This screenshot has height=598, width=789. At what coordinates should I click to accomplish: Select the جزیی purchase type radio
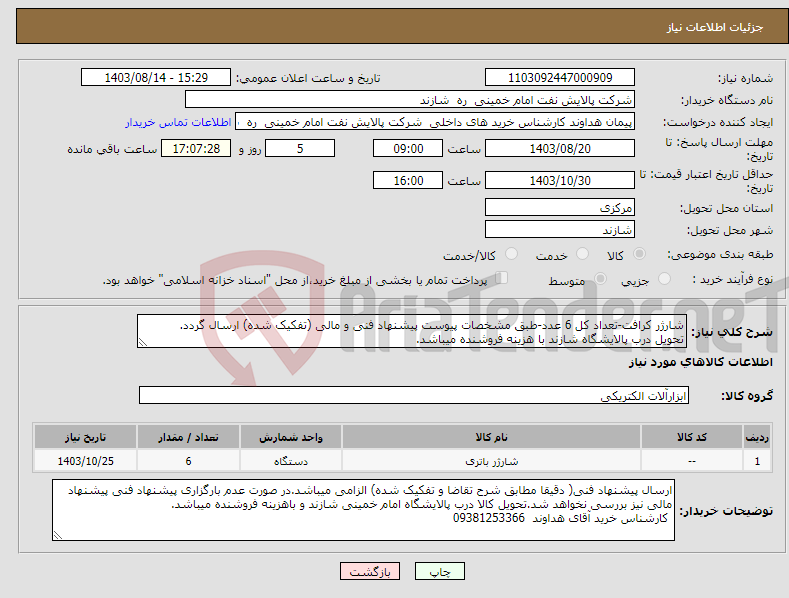pyautogui.click(x=664, y=279)
